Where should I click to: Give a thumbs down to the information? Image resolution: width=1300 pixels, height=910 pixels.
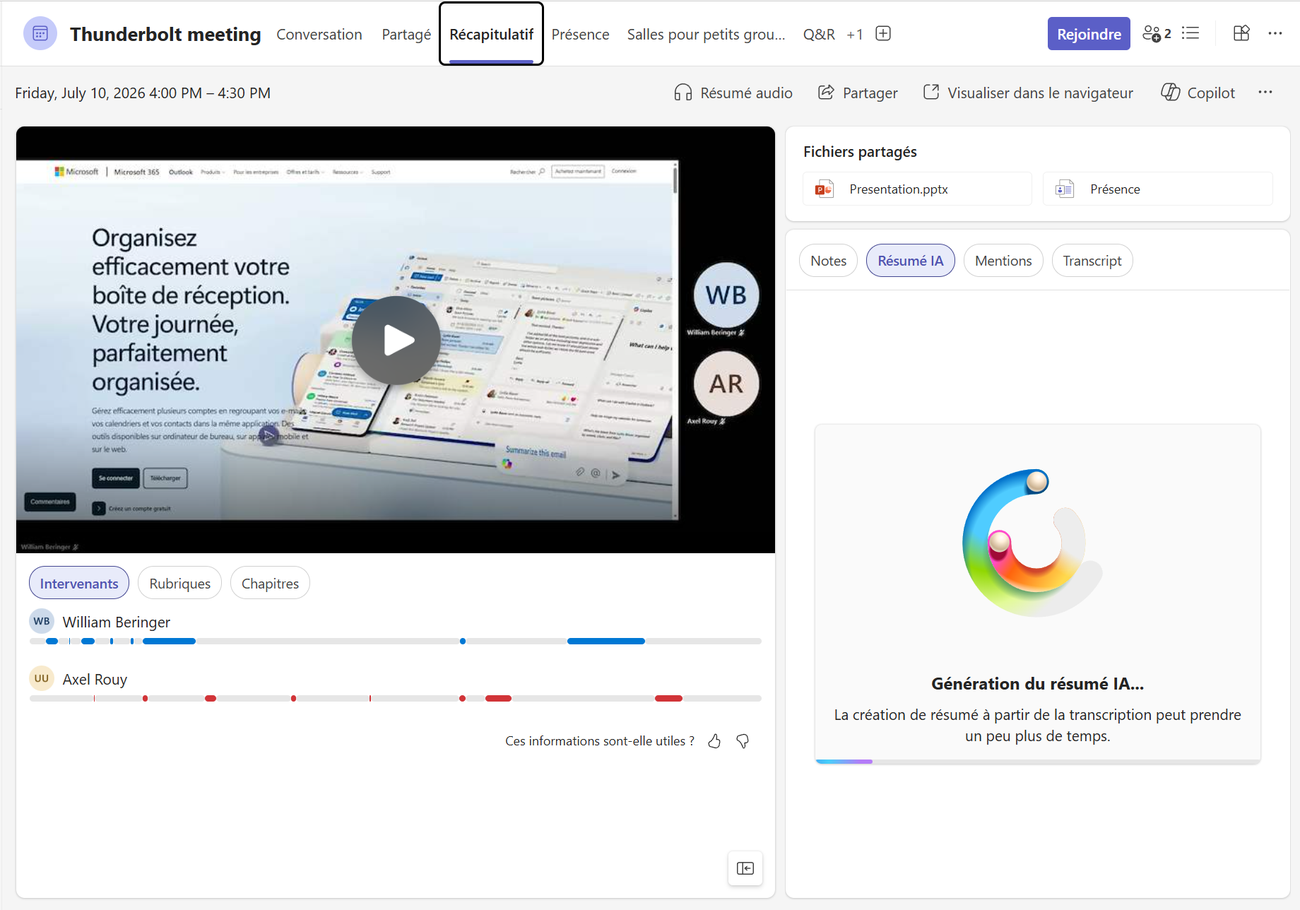[742, 741]
